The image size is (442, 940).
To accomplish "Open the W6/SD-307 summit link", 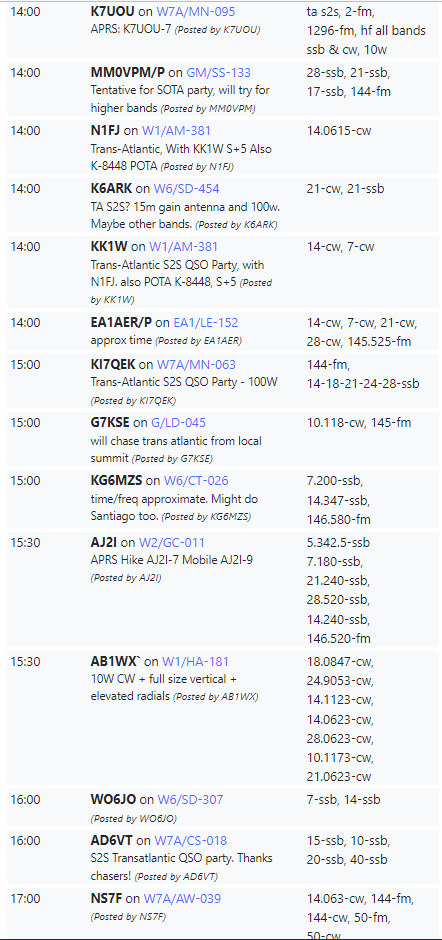I will tap(190, 800).
